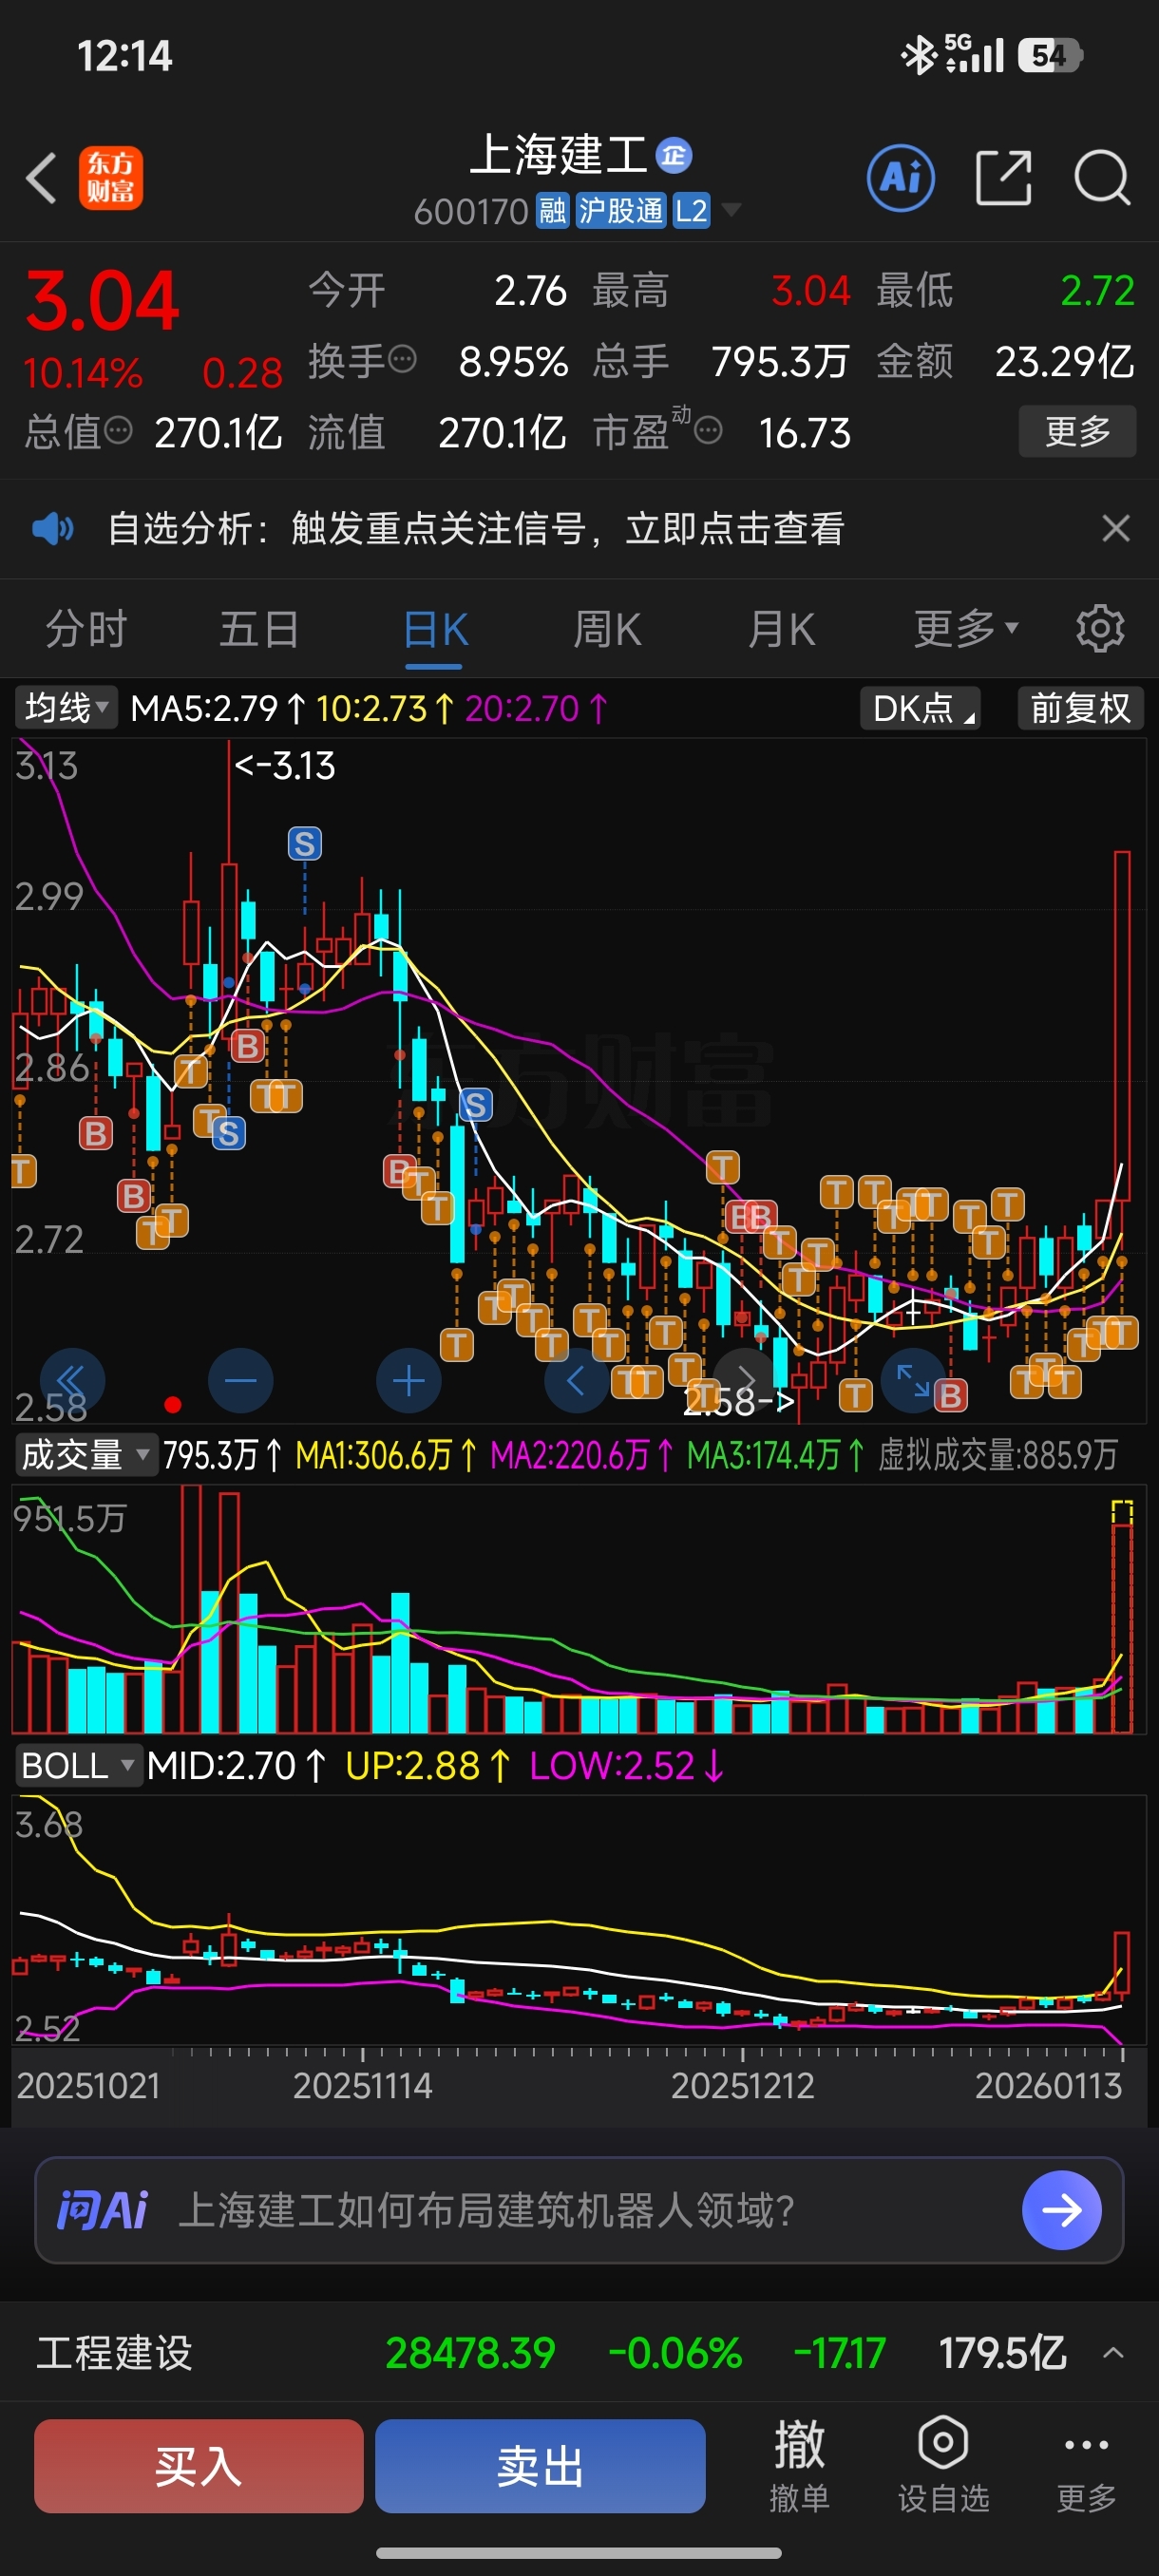Tap 设自选 watchlist icon

(943, 2466)
